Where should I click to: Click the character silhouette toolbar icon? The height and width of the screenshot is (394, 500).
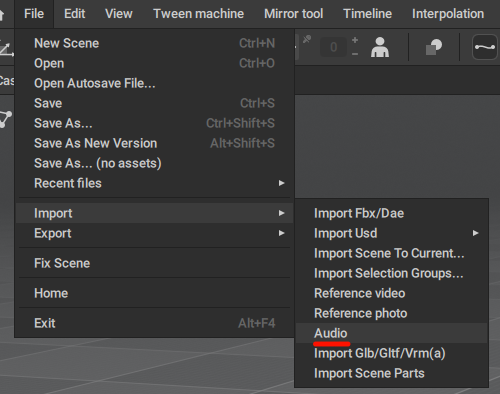(380, 47)
